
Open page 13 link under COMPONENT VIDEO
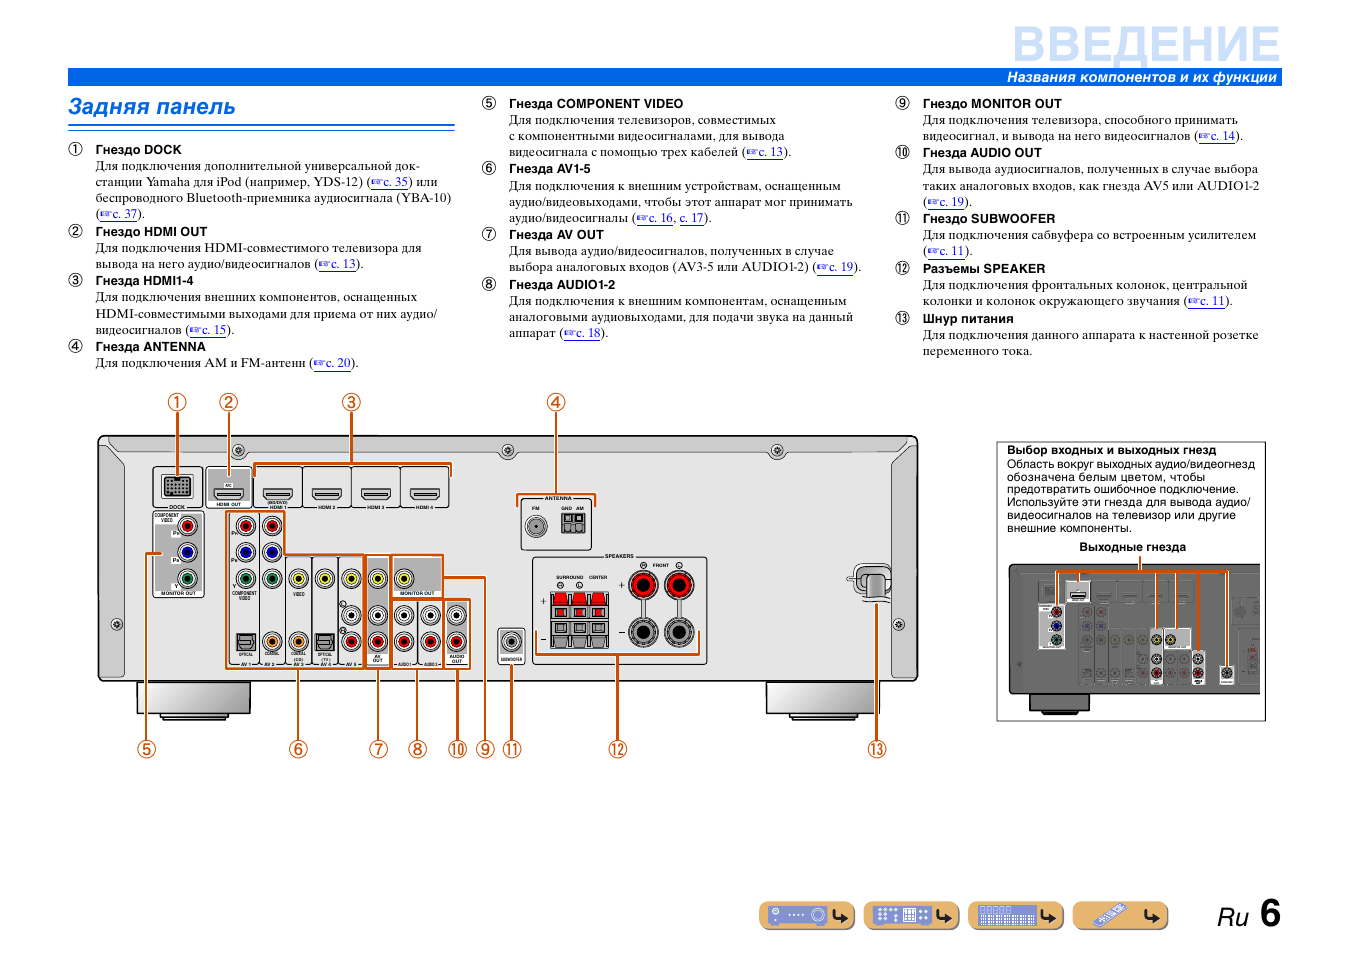766,152
